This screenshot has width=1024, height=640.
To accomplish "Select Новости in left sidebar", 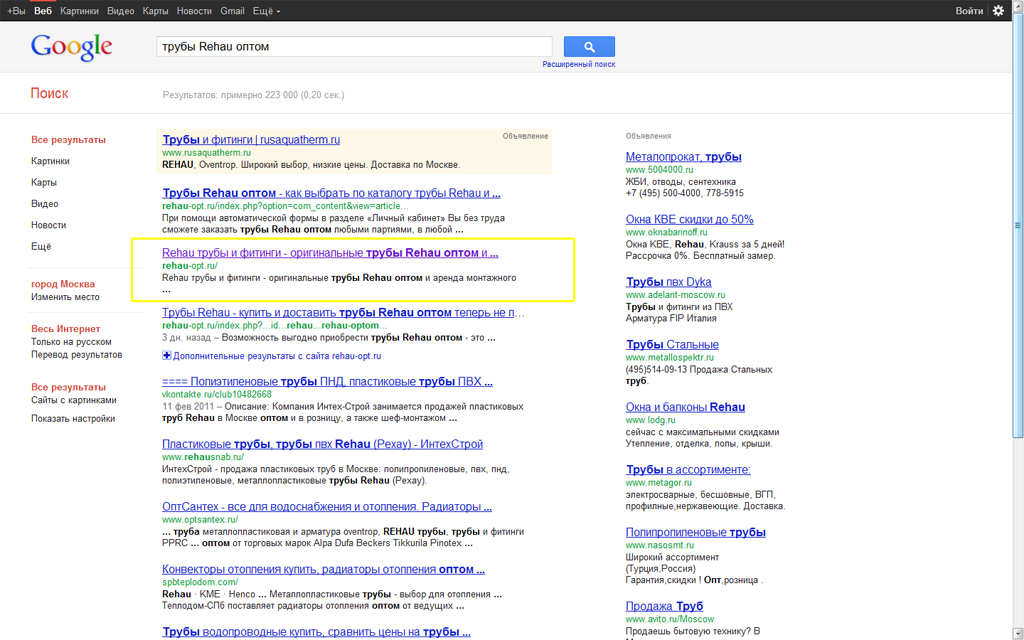I will click(x=49, y=225).
